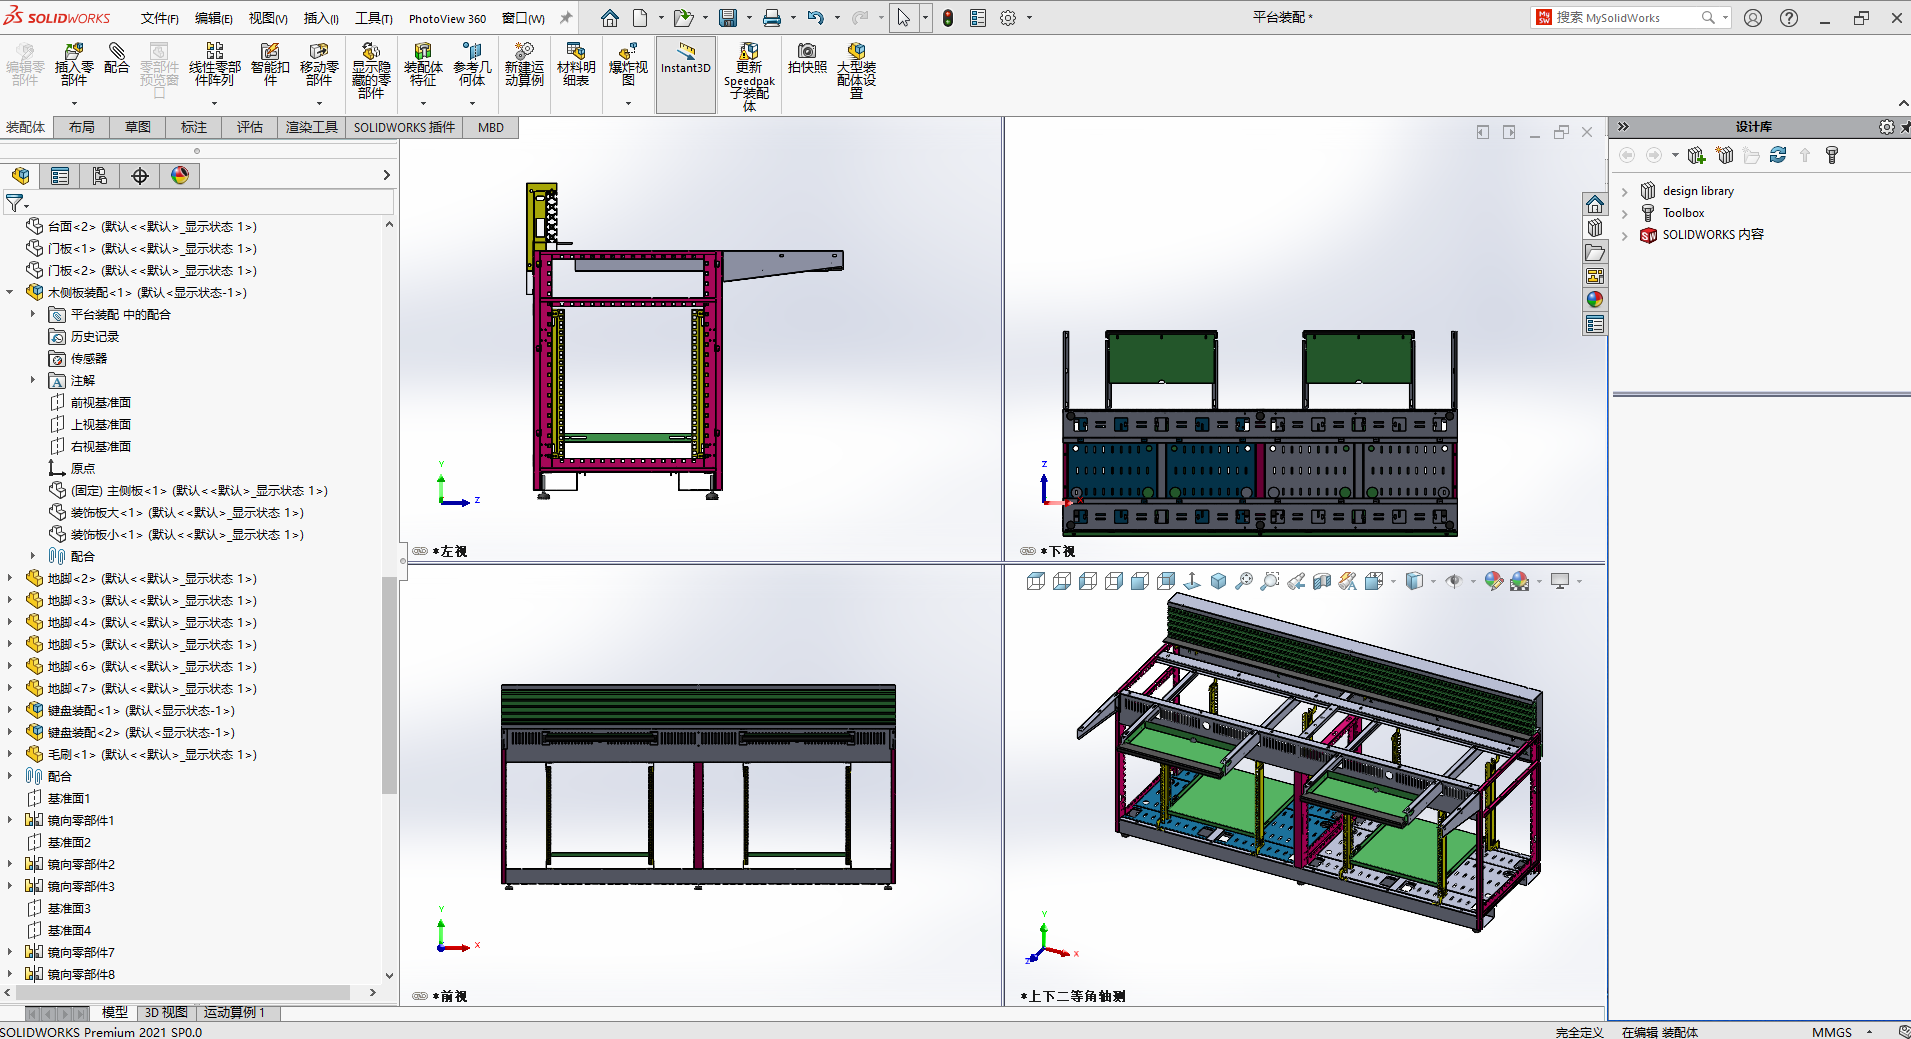Open Large Assembly Settings
The height and width of the screenshot is (1039, 1911).
(856, 70)
